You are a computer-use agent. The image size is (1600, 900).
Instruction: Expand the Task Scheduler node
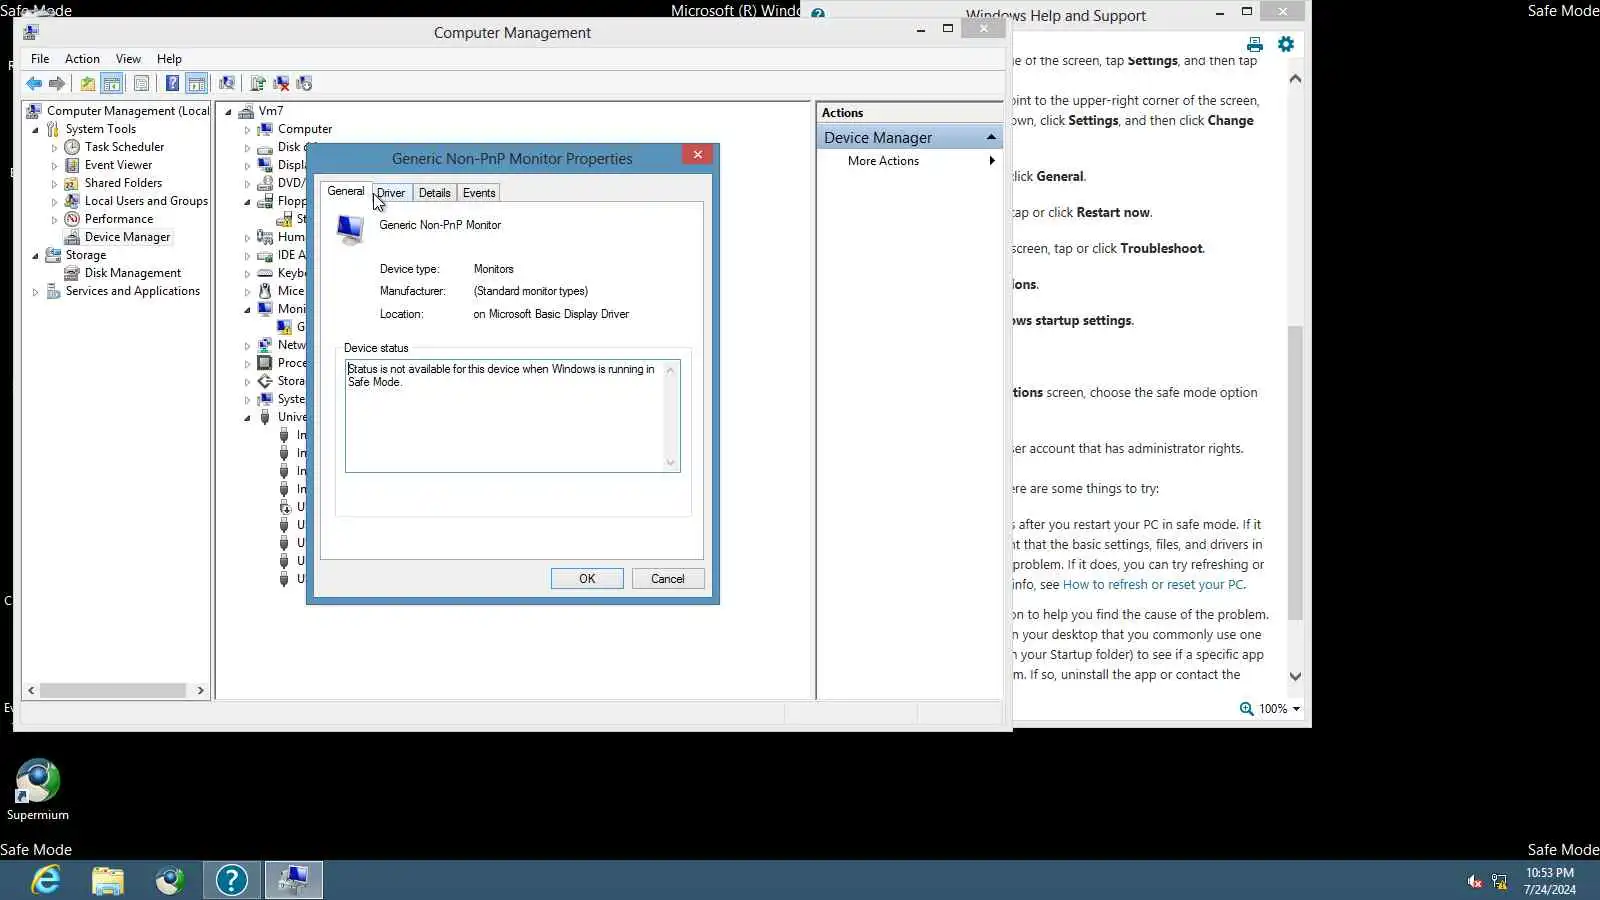pos(54,148)
